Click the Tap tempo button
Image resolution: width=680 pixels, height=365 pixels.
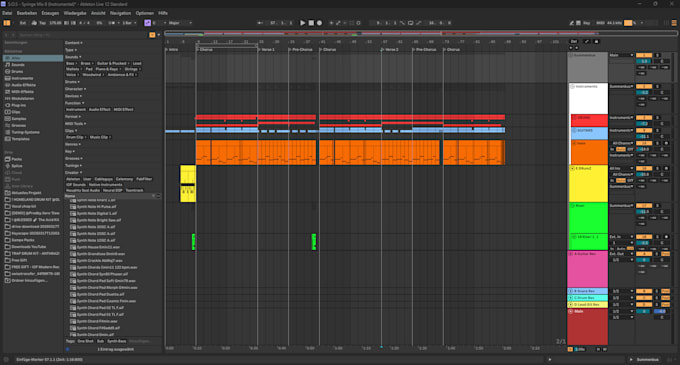click(x=42, y=23)
